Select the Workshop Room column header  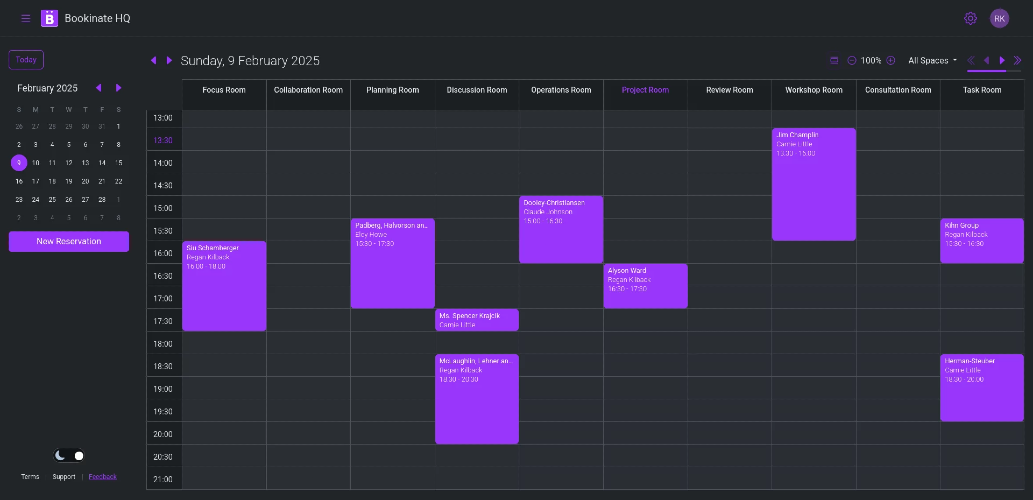pos(814,90)
